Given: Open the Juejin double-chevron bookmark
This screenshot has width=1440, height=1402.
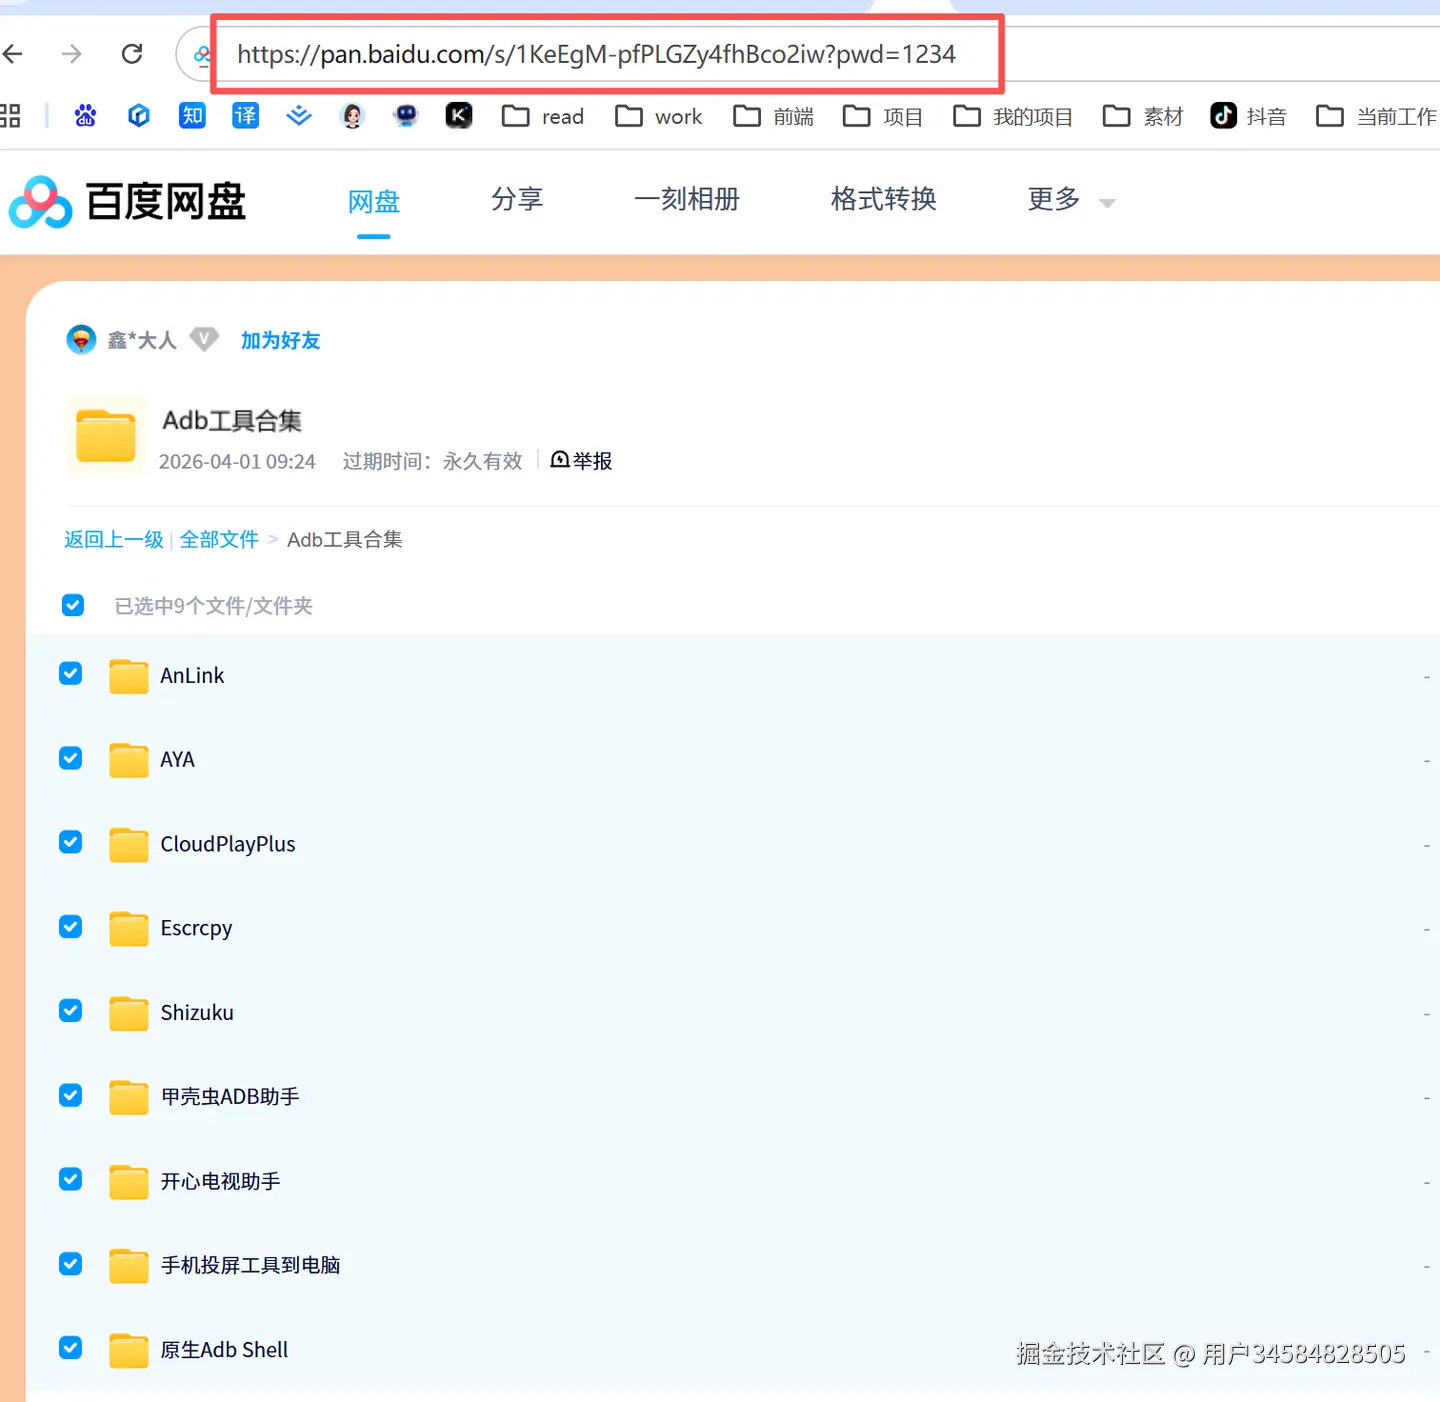Looking at the screenshot, I should (x=299, y=116).
